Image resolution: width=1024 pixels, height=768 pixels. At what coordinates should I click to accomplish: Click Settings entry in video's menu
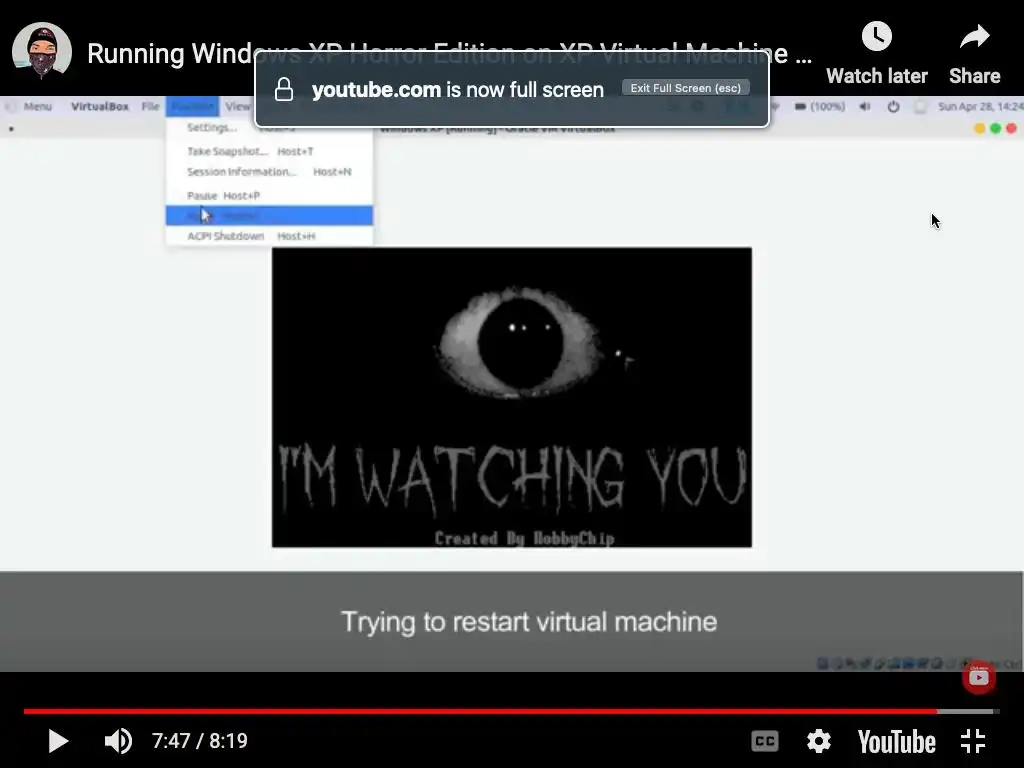click(212, 127)
